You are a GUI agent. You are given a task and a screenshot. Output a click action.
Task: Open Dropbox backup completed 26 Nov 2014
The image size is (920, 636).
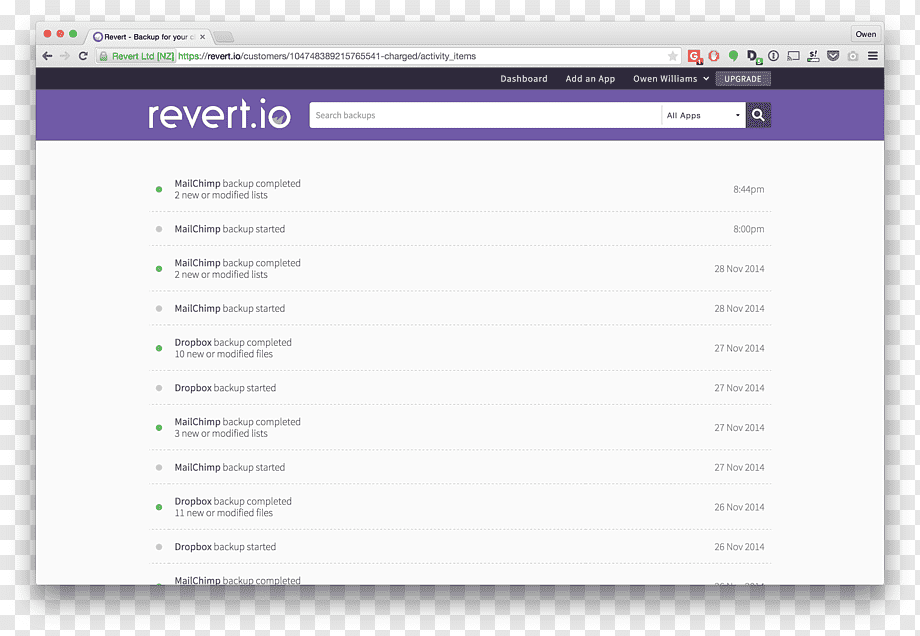click(x=460, y=507)
